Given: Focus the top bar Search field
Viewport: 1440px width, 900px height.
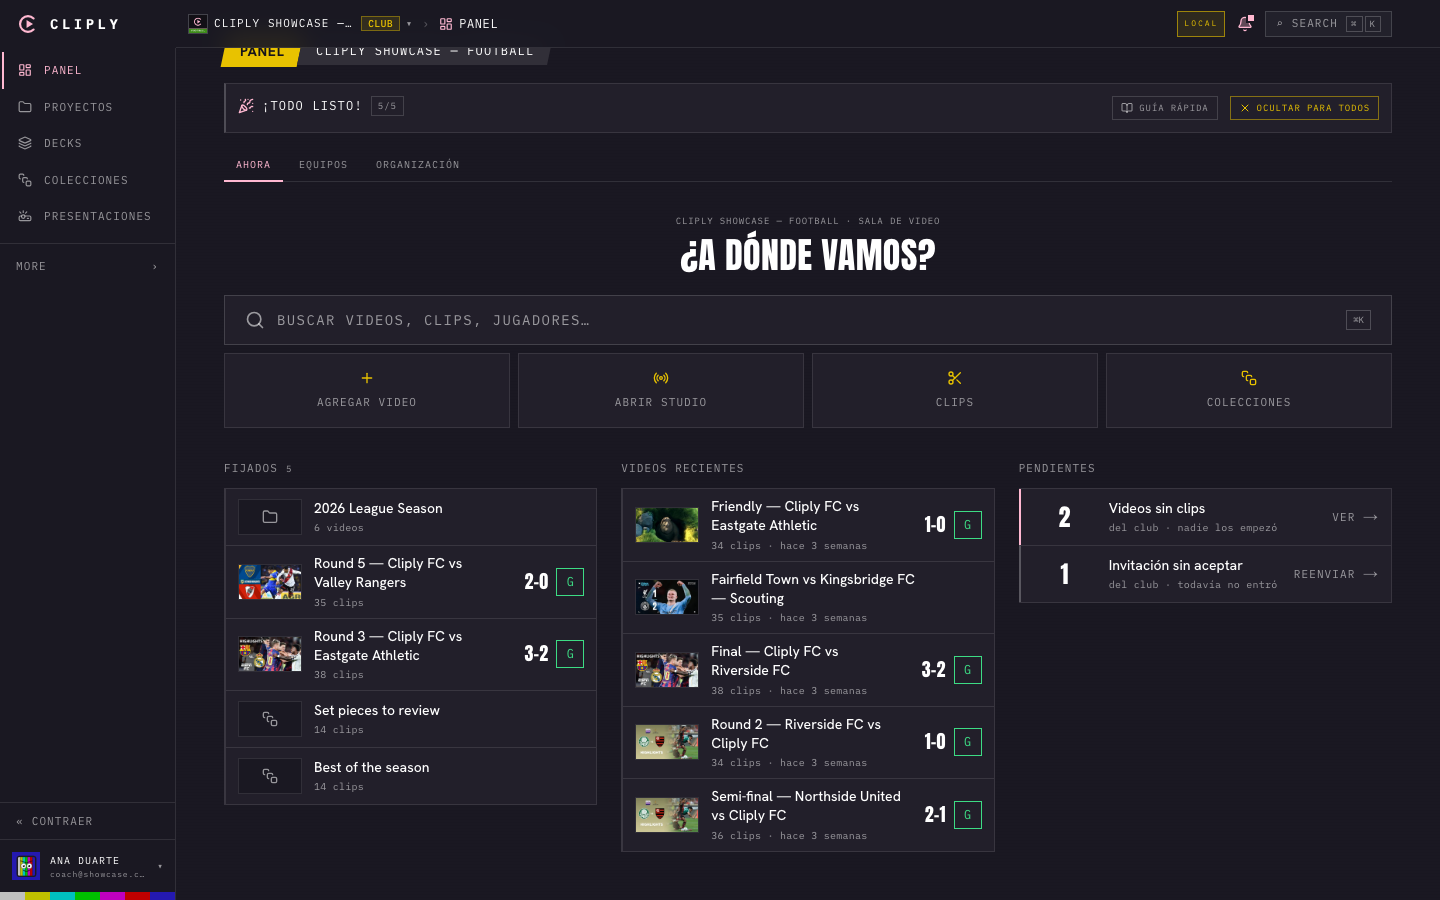Looking at the screenshot, I should click(x=1328, y=24).
